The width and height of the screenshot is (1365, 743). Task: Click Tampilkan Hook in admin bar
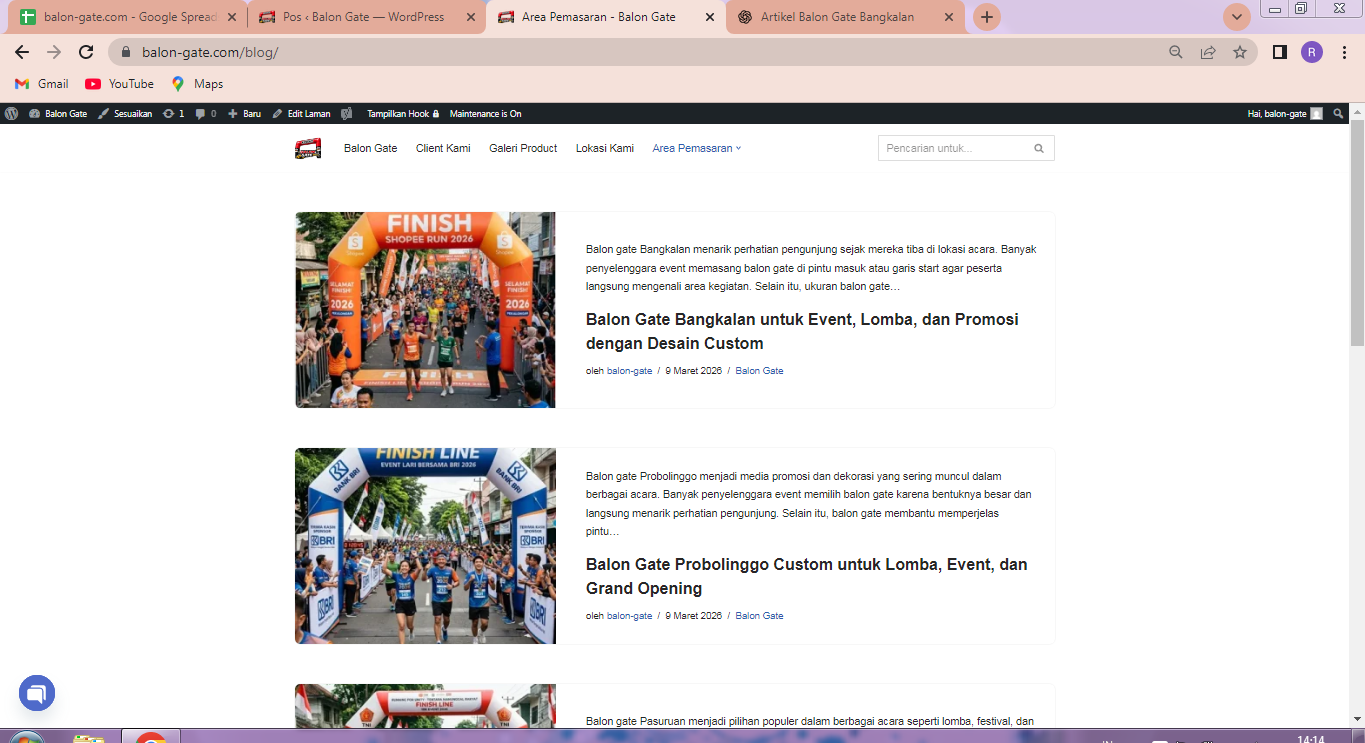tap(402, 114)
